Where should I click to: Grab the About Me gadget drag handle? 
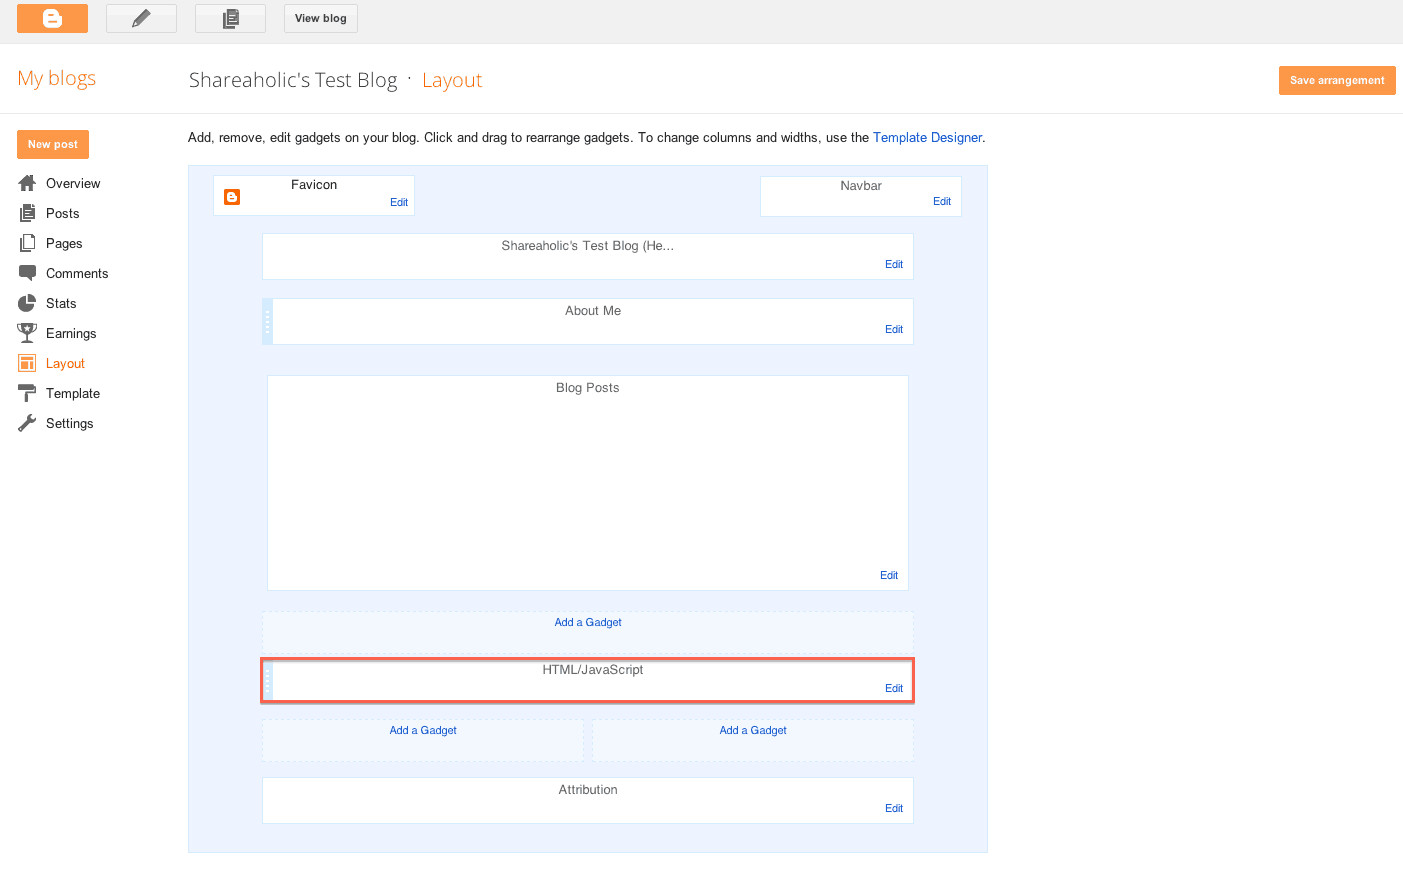coord(267,322)
